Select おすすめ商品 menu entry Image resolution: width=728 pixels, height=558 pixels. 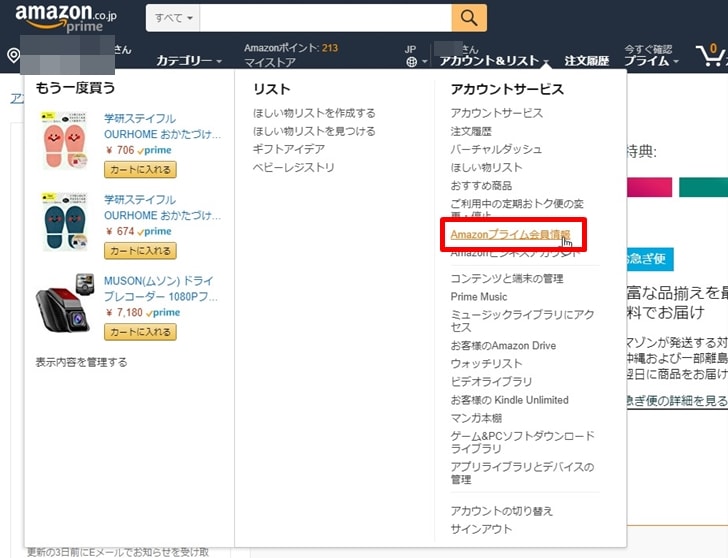481,186
